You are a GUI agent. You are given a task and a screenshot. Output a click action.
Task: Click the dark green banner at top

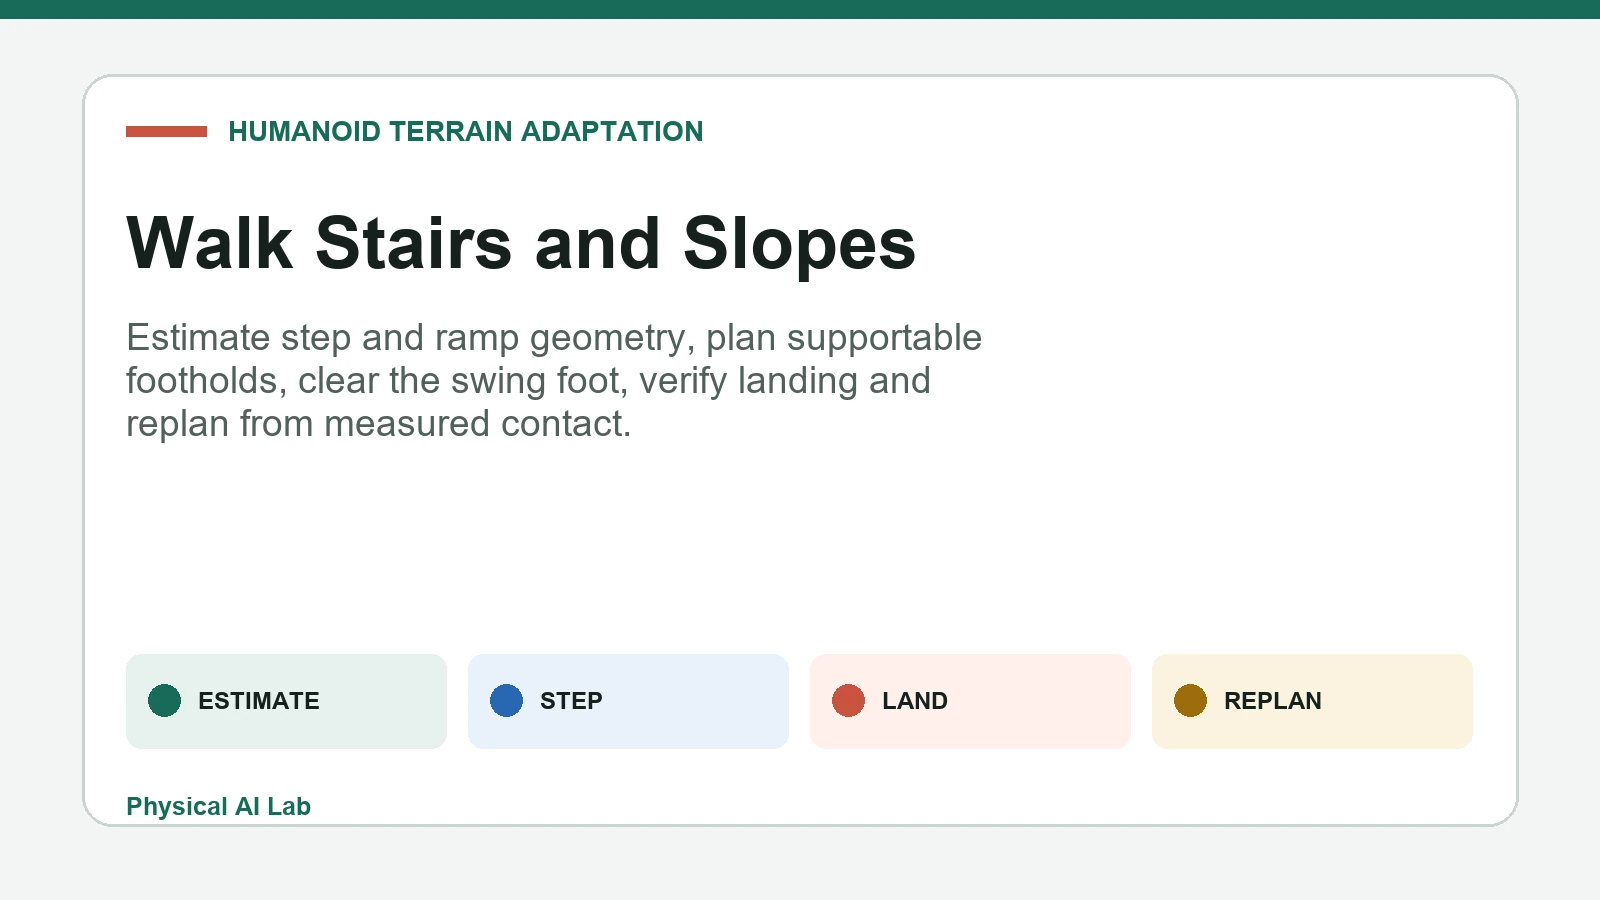(800, 9)
